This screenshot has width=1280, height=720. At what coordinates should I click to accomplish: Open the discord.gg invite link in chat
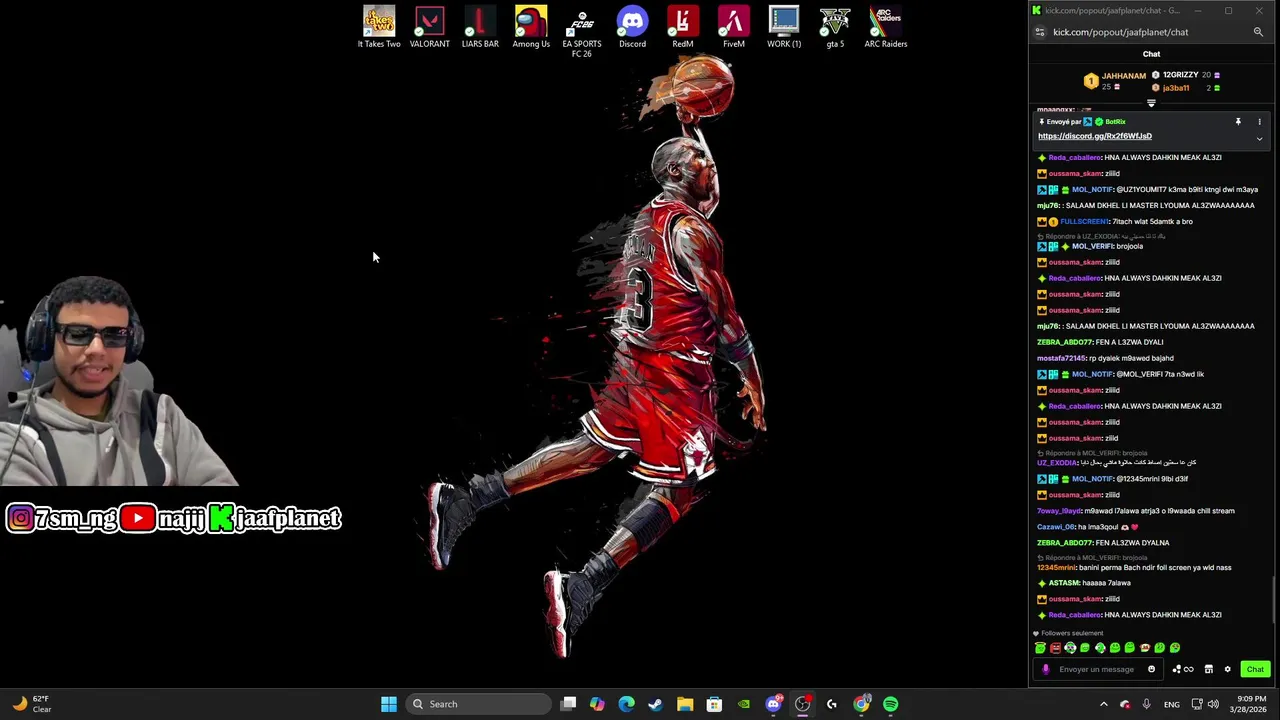(x=1095, y=136)
